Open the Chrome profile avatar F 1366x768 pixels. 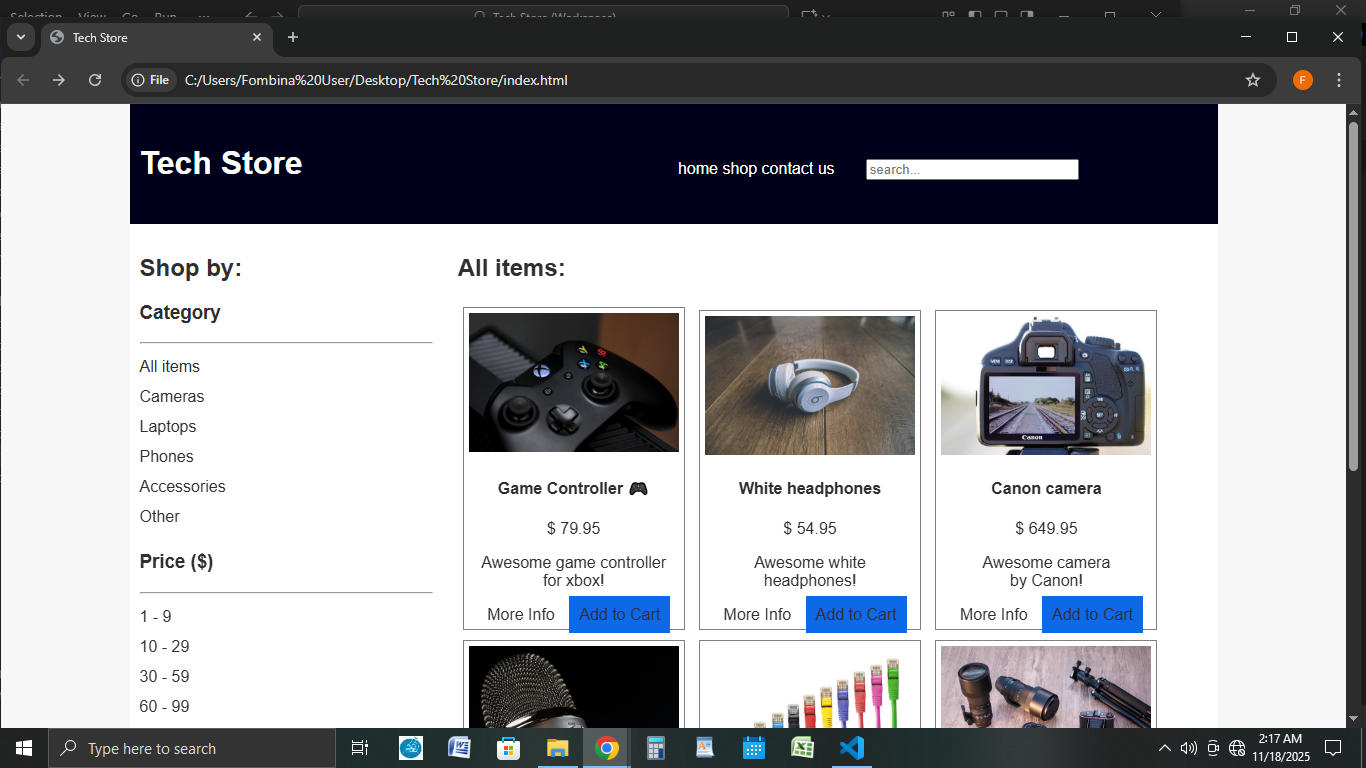(1302, 80)
